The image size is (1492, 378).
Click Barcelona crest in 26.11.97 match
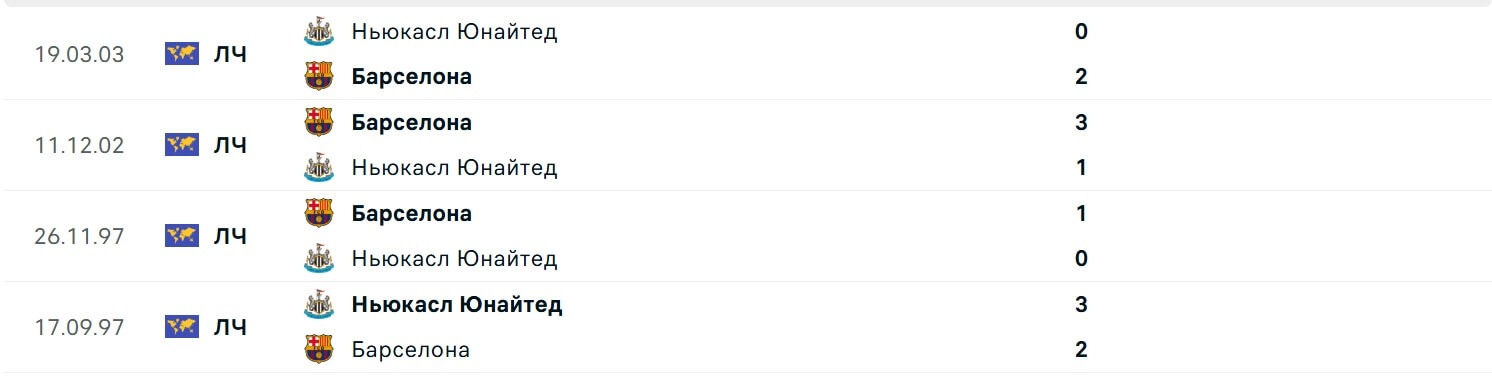click(x=318, y=213)
